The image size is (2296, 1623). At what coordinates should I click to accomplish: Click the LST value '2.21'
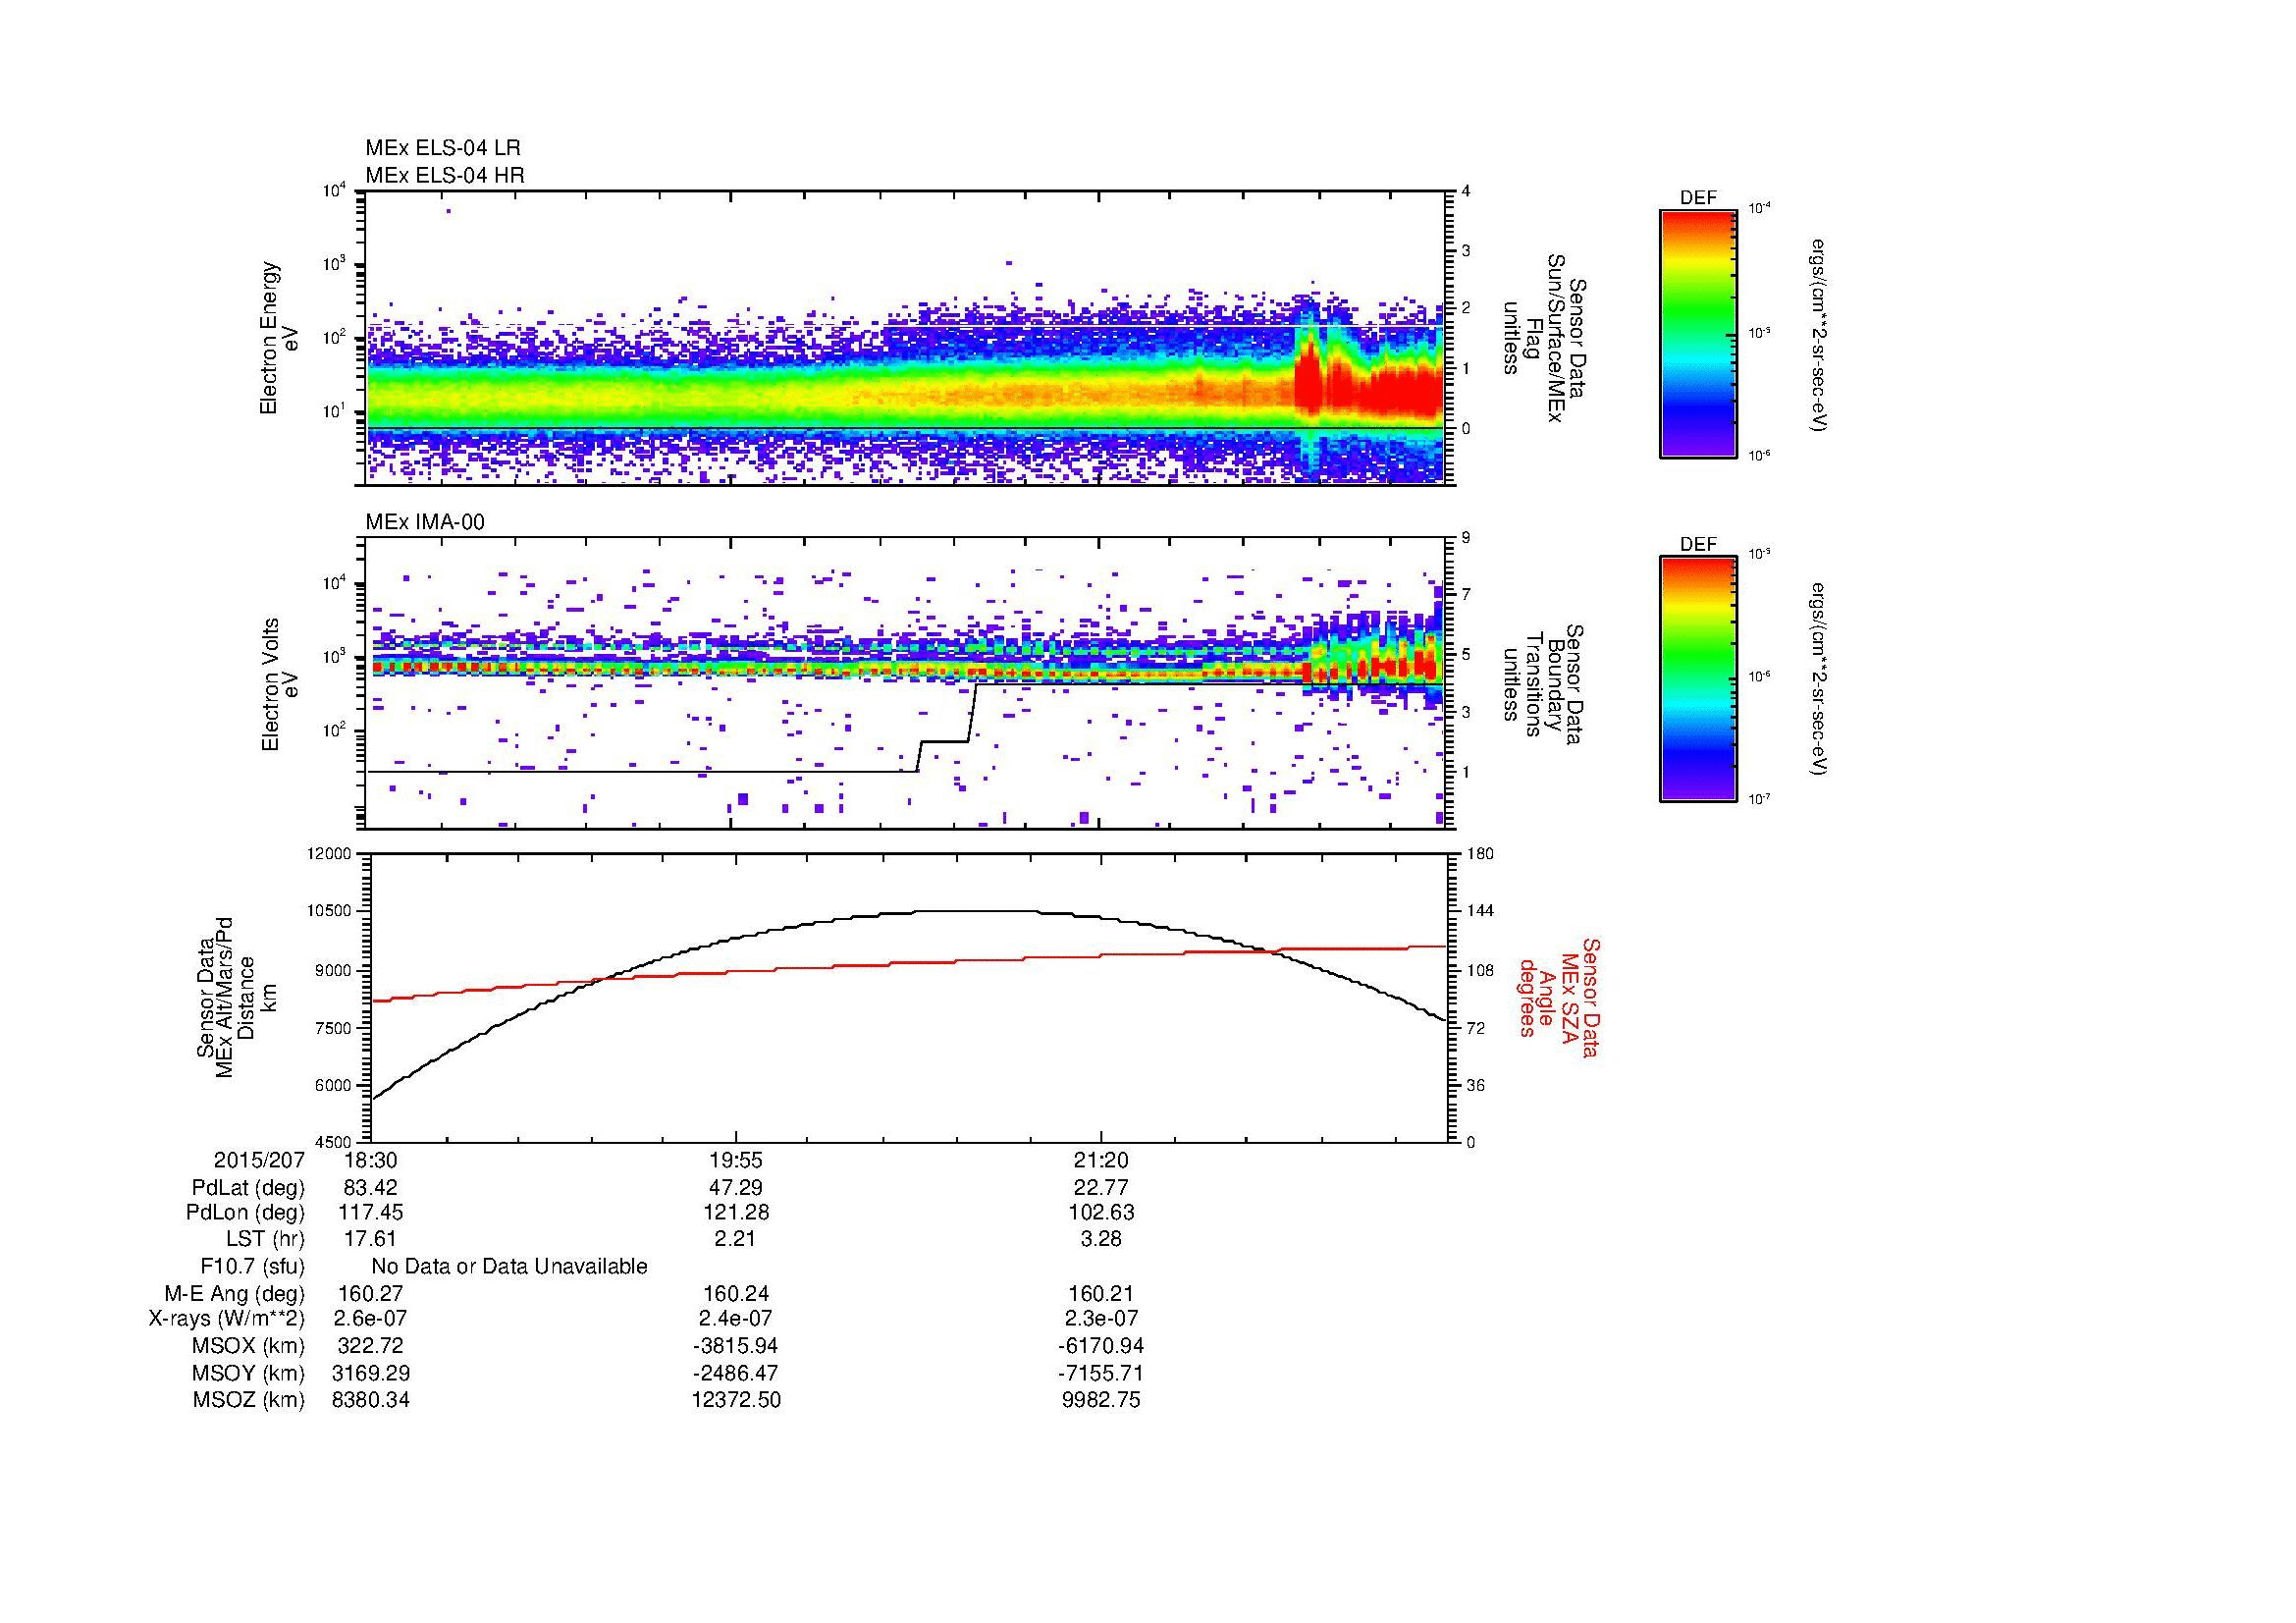pos(735,1239)
